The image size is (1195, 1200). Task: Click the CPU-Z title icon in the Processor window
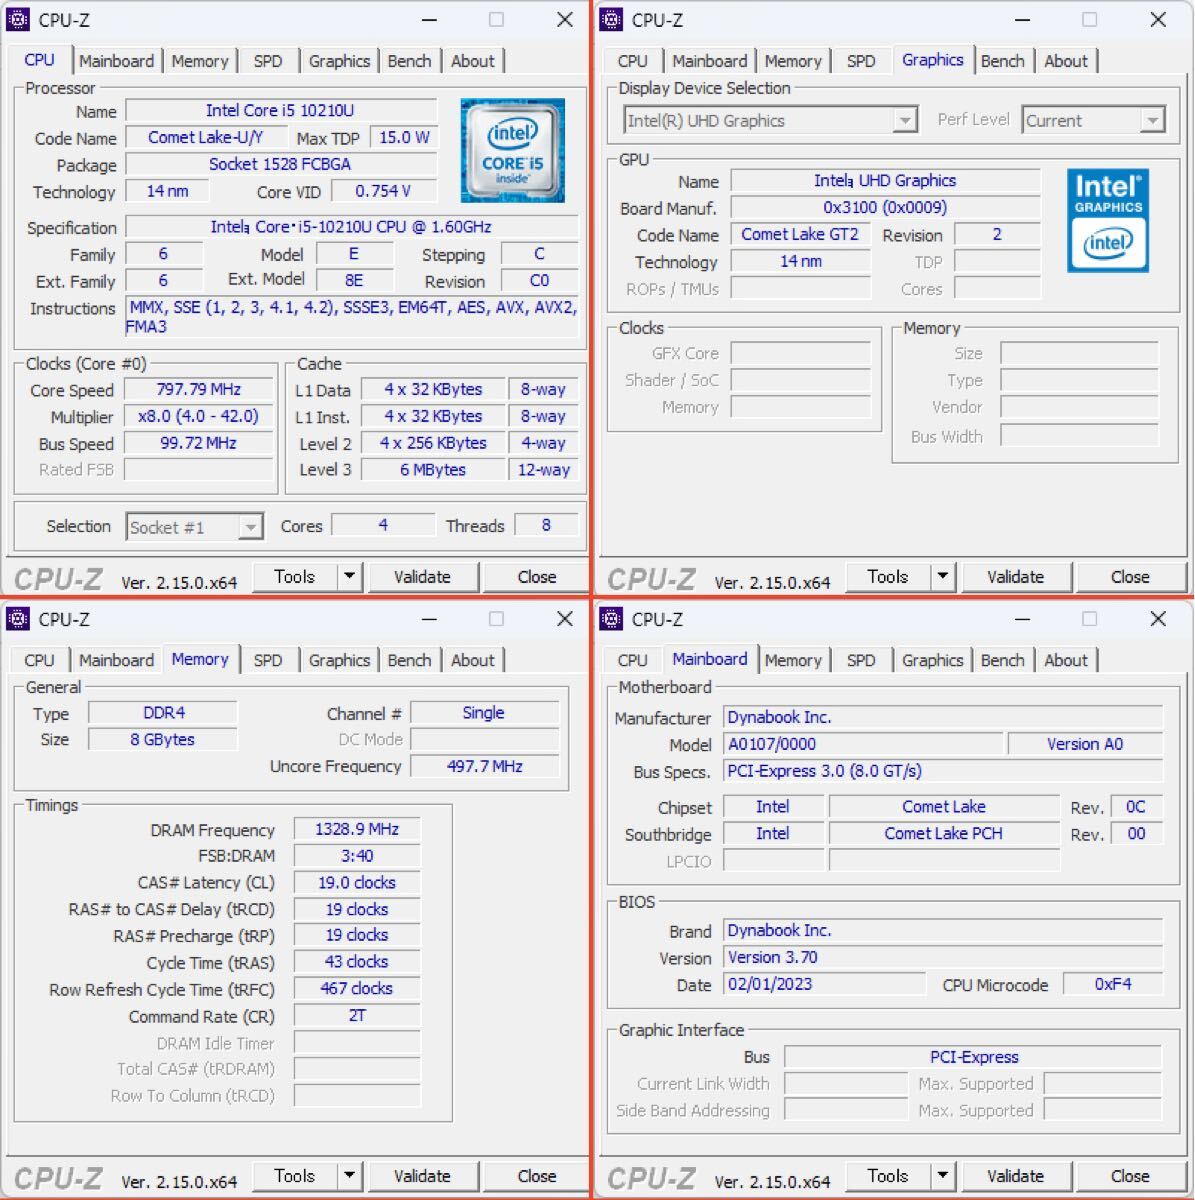click(18, 20)
